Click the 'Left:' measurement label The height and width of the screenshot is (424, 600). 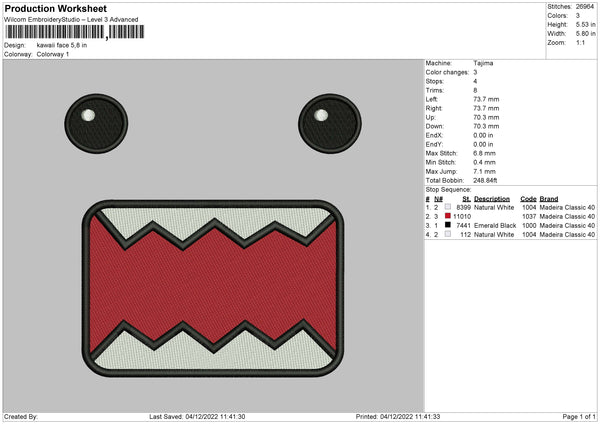click(x=432, y=99)
